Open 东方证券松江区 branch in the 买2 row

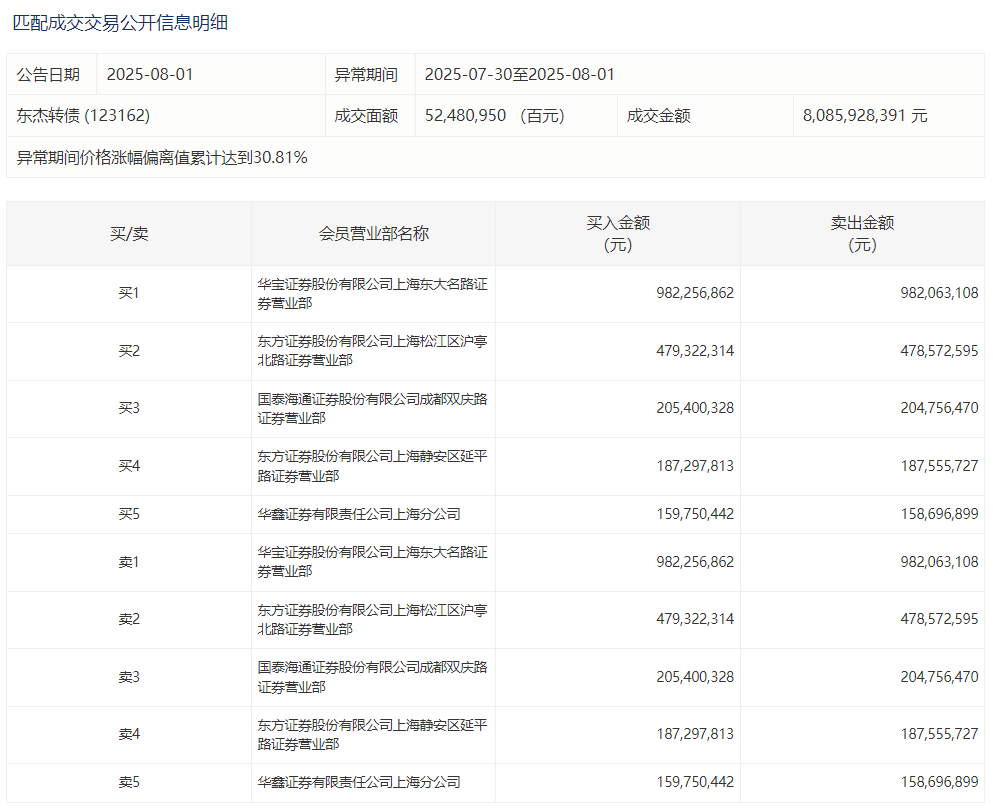372,351
